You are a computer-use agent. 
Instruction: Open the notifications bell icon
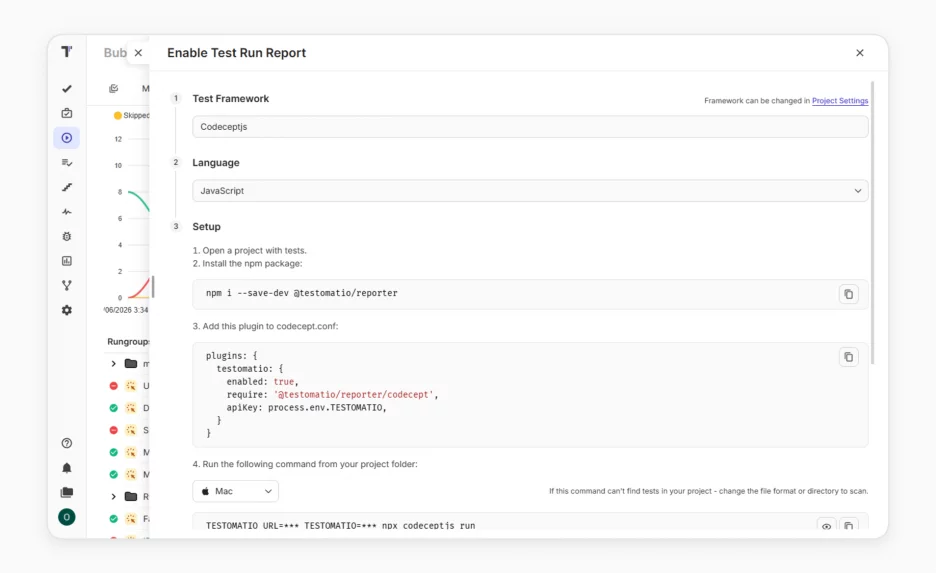67,468
